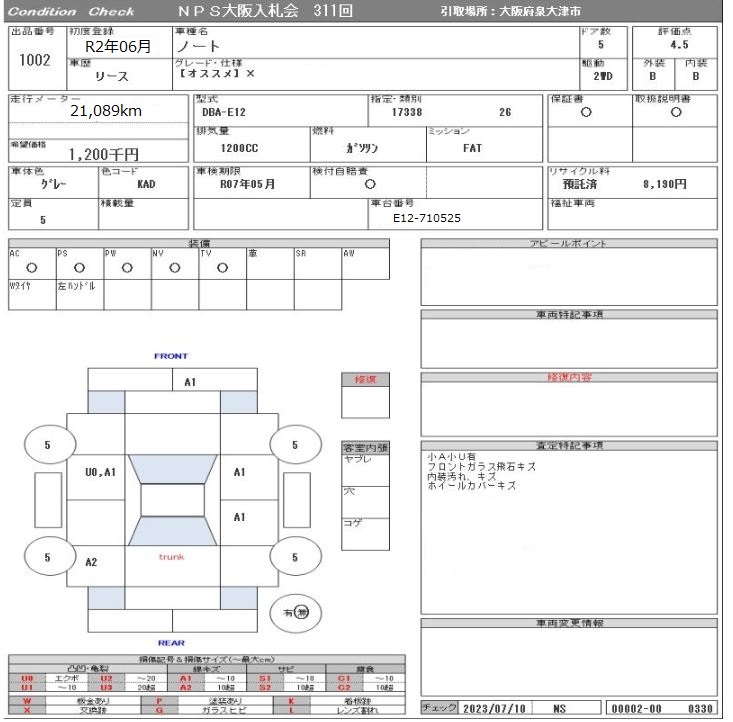
Task: Select the A2 damage mark on the car diagram
Action: tap(91, 562)
